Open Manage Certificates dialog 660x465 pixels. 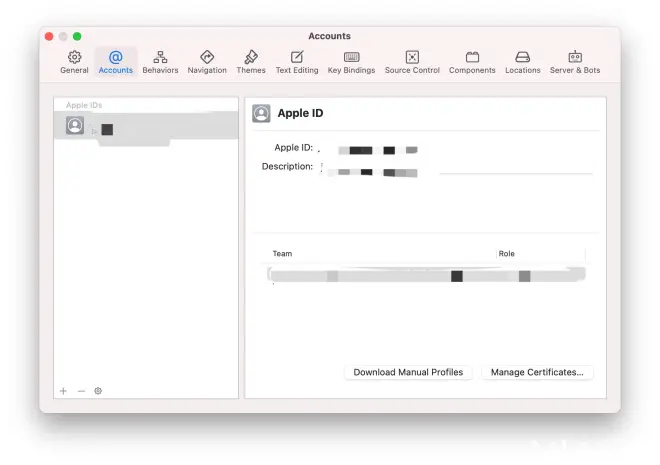pyautogui.click(x=537, y=372)
